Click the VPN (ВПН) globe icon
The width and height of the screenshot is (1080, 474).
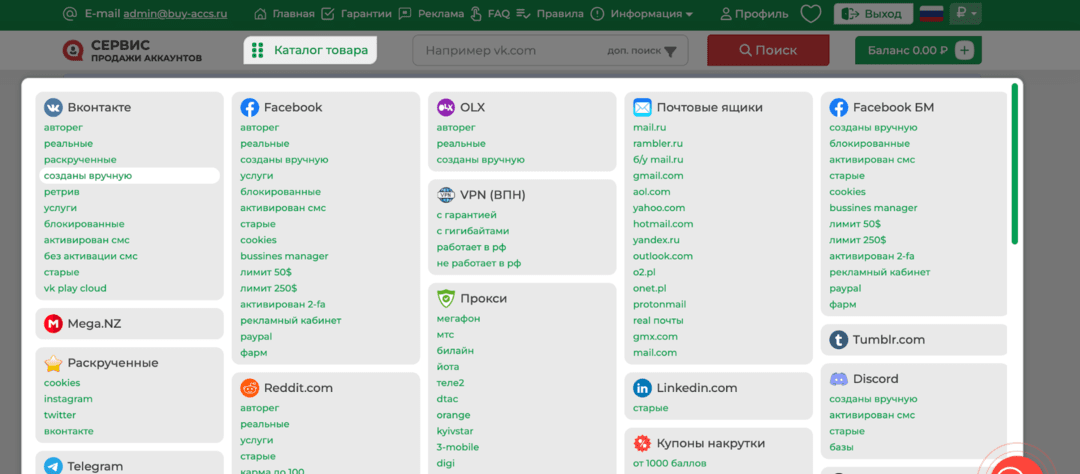[x=446, y=195]
